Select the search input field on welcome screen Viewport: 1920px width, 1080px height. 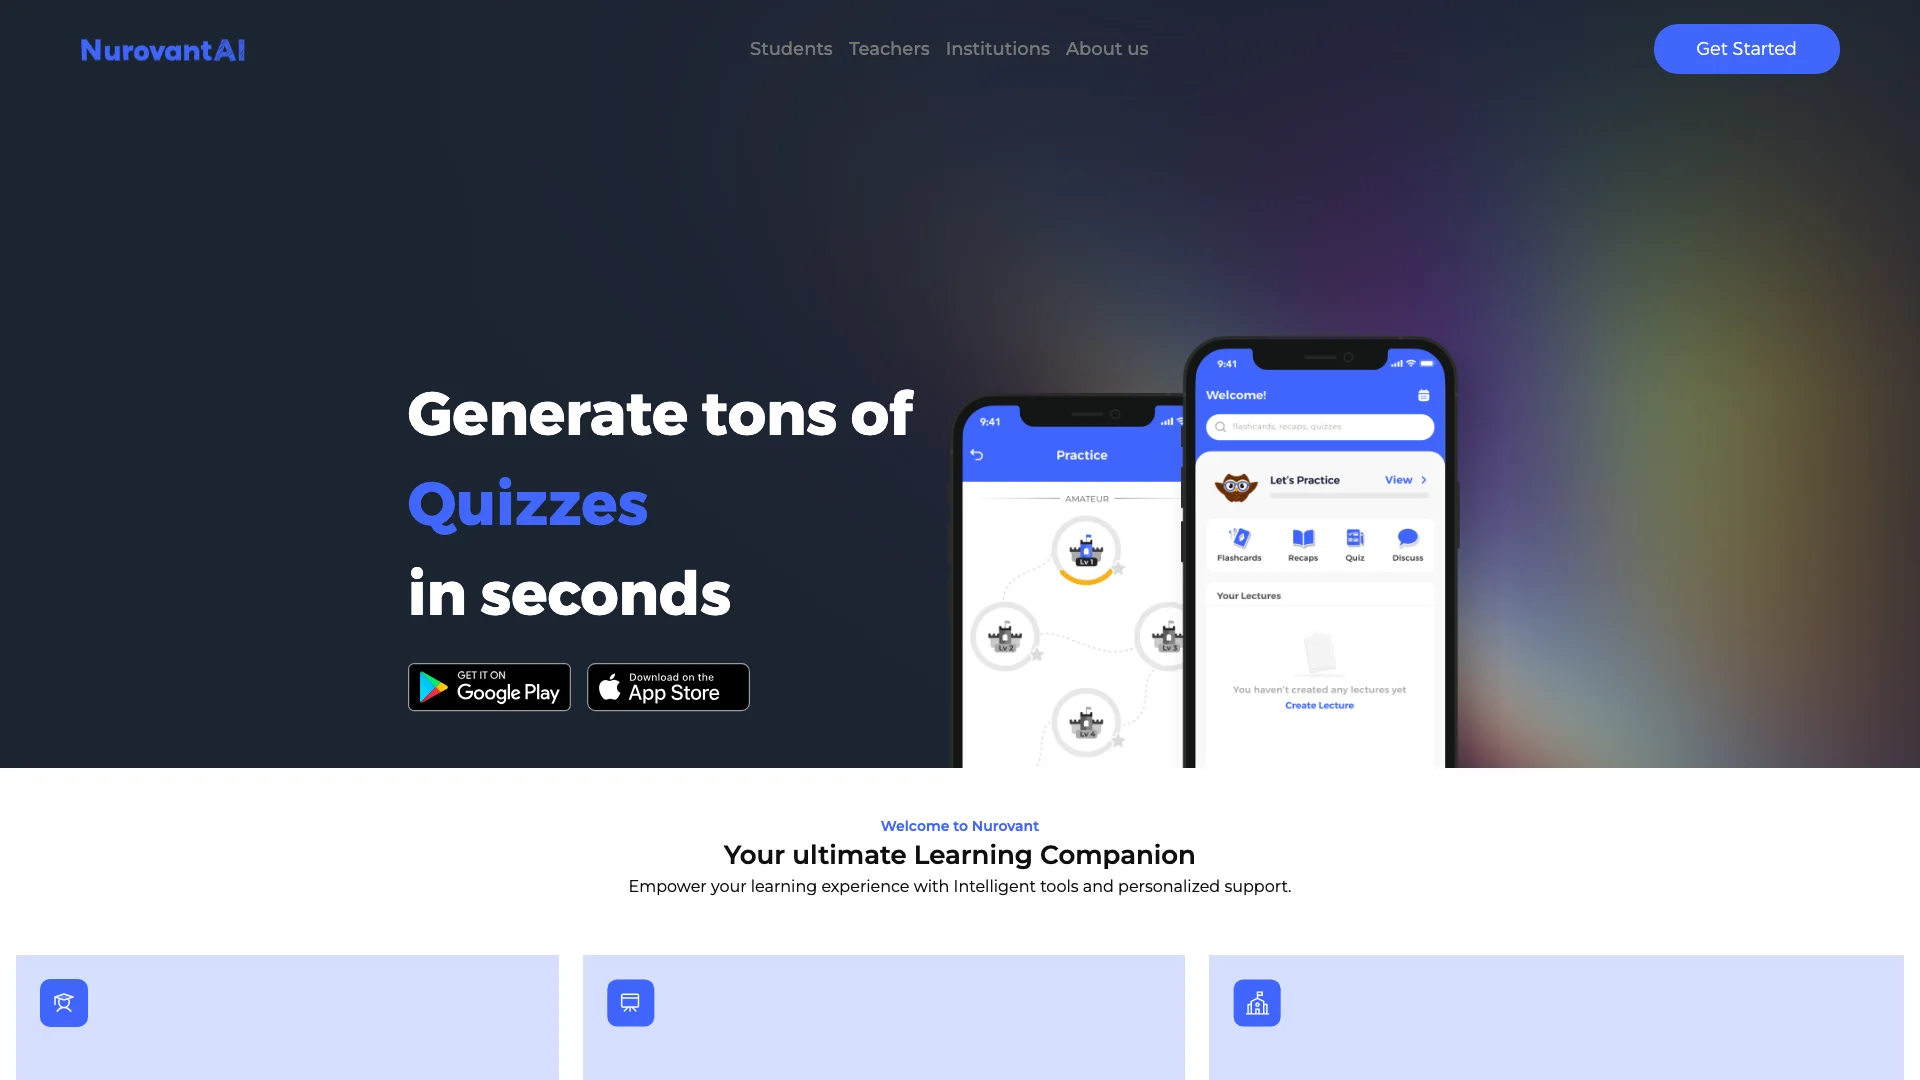(1319, 426)
